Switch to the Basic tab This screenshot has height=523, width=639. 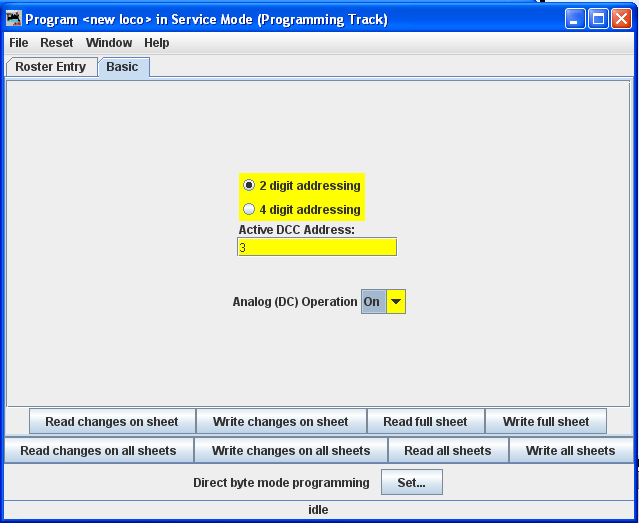coord(123,67)
